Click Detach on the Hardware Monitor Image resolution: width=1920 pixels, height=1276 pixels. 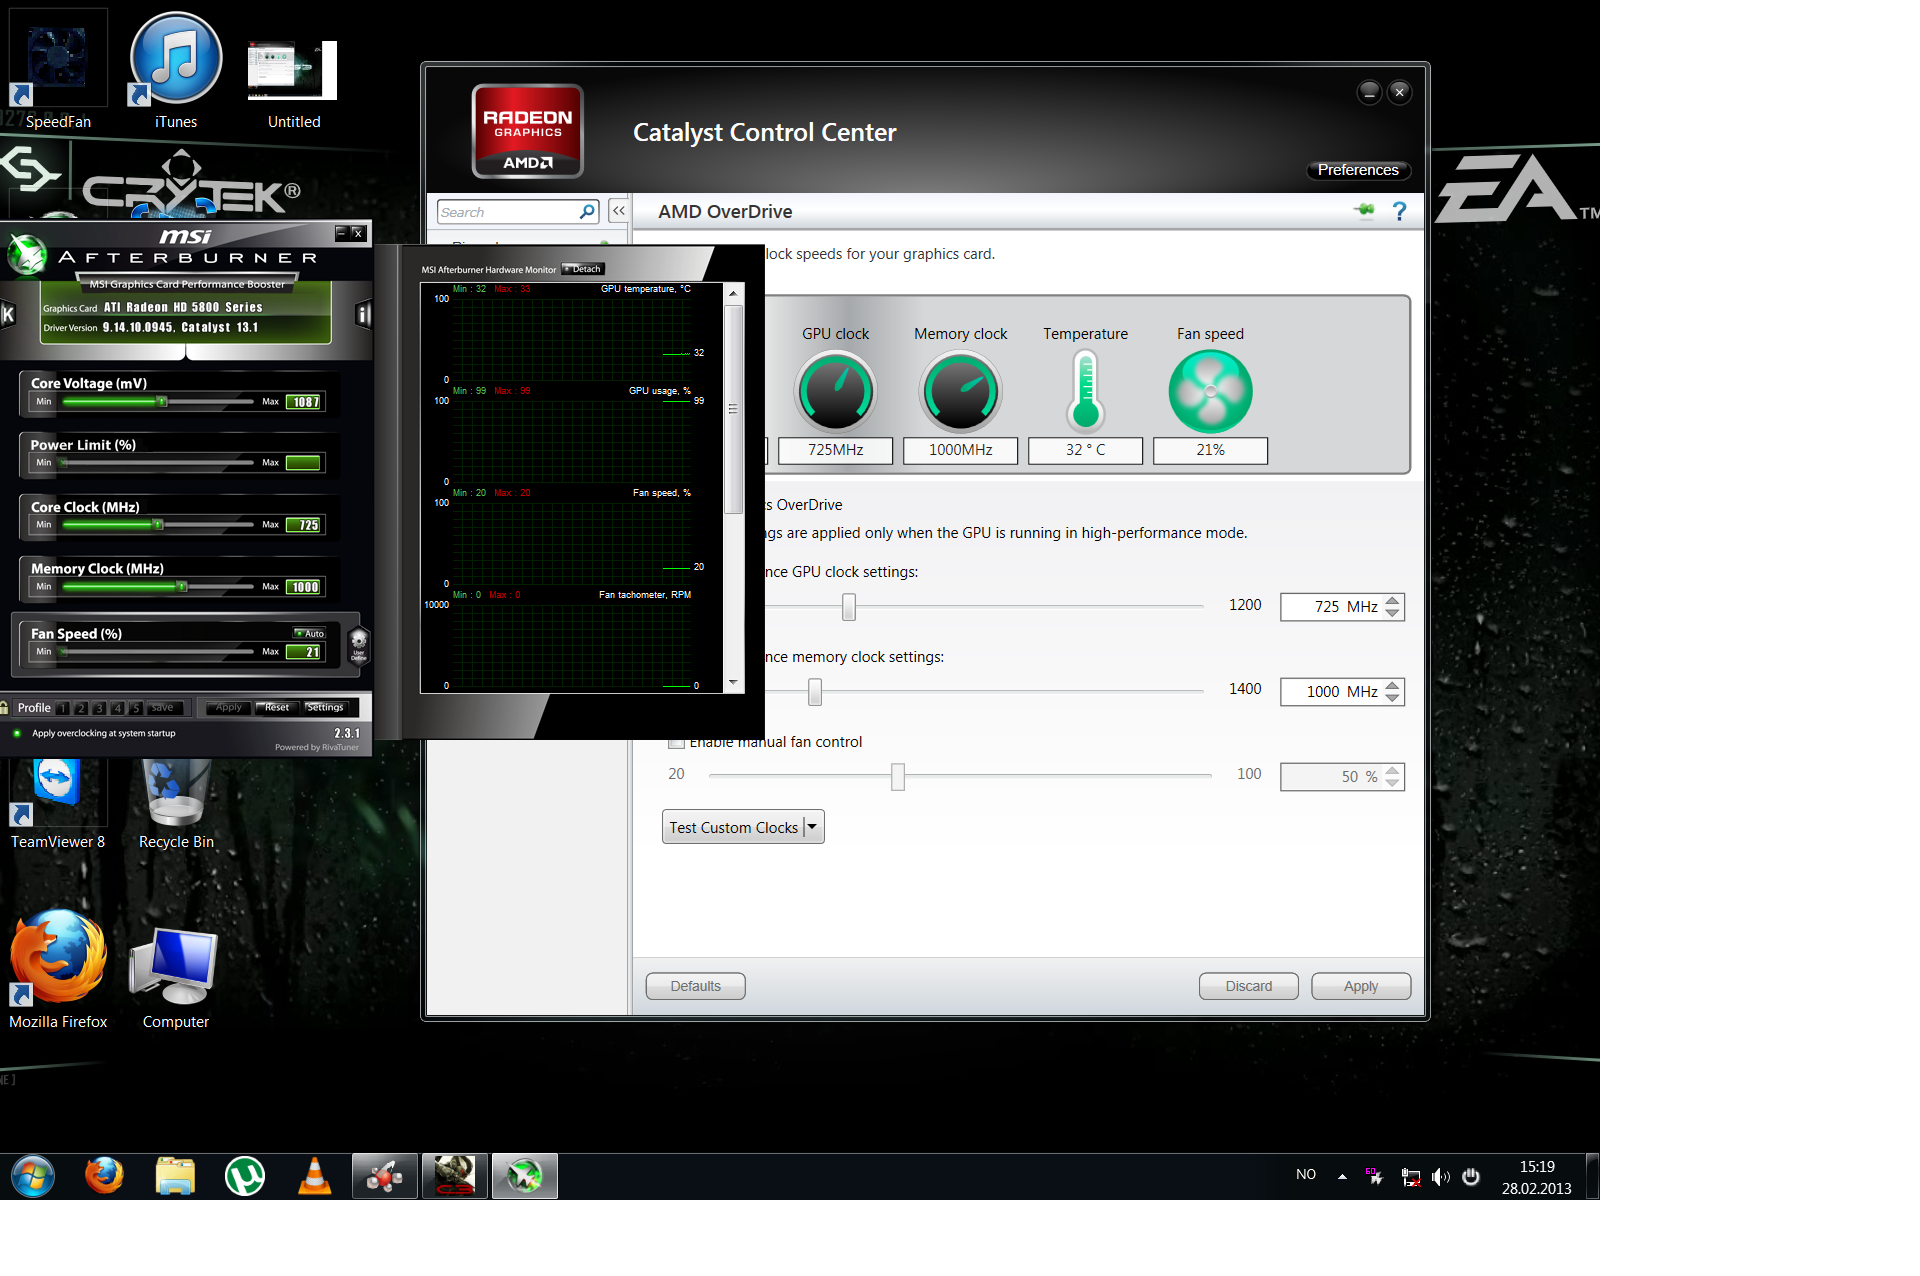click(583, 269)
